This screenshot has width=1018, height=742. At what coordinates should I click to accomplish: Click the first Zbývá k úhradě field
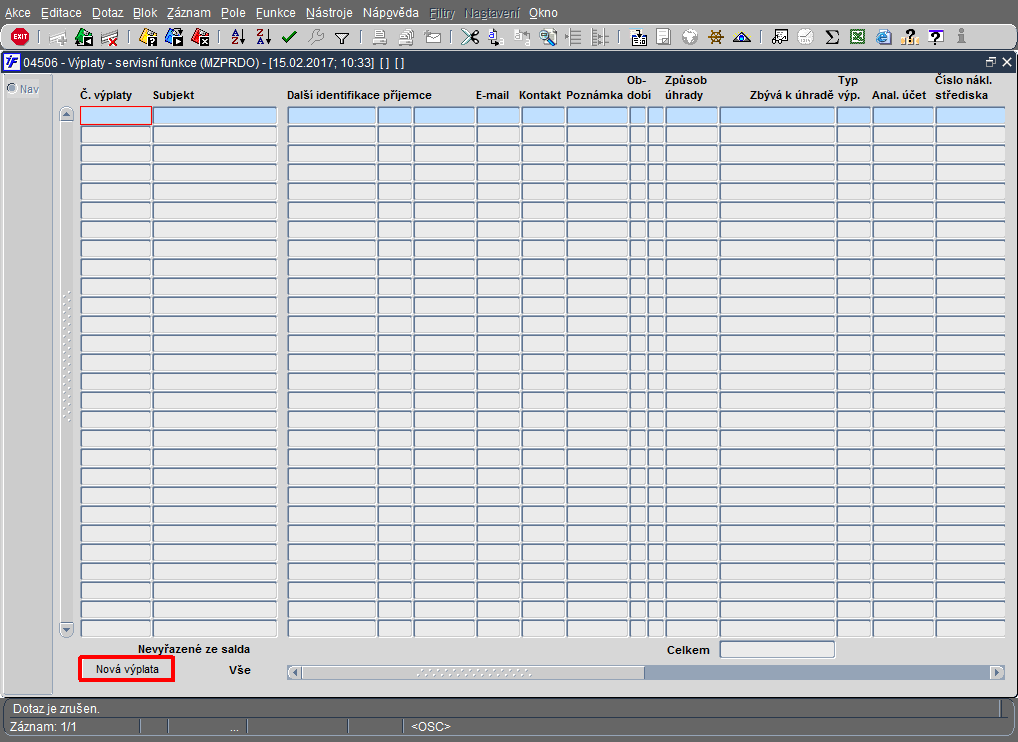pos(777,116)
